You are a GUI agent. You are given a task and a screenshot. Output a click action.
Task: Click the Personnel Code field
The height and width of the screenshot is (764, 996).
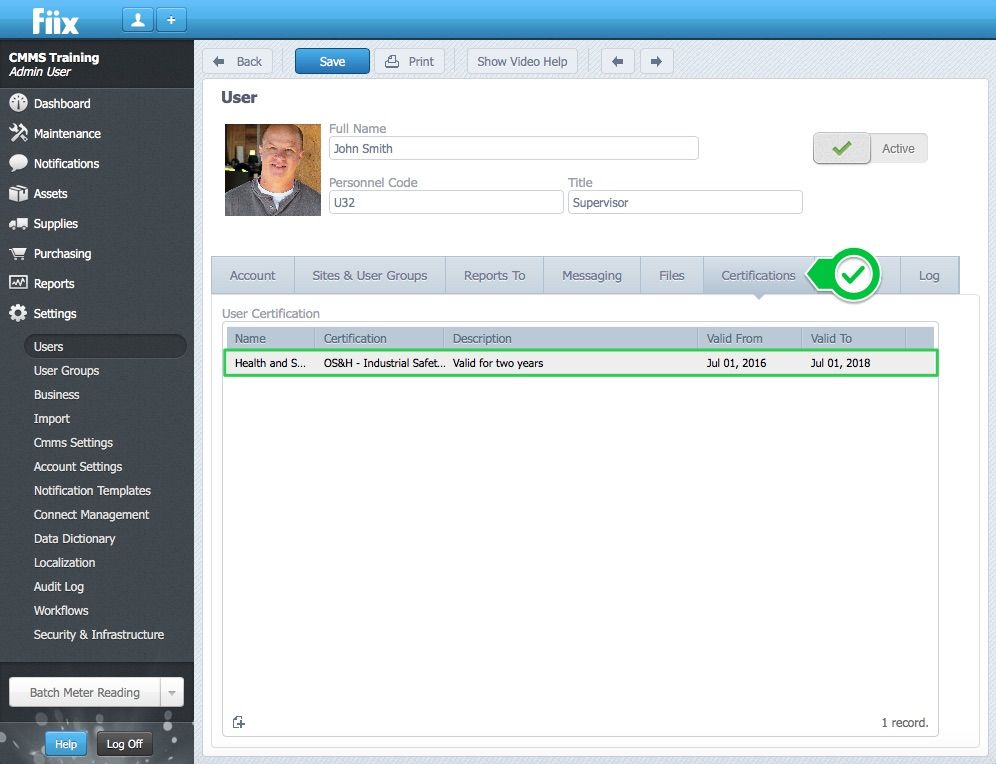pyautogui.click(x=446, y=203)
